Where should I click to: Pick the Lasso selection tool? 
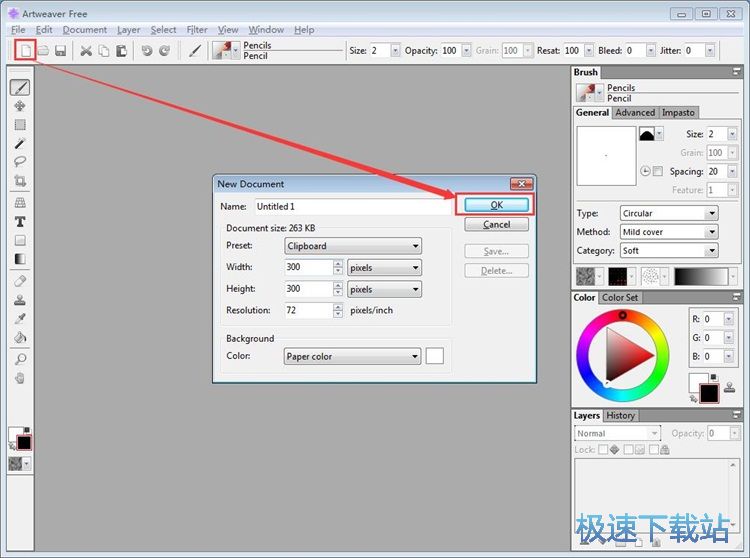tap(20, 162)
